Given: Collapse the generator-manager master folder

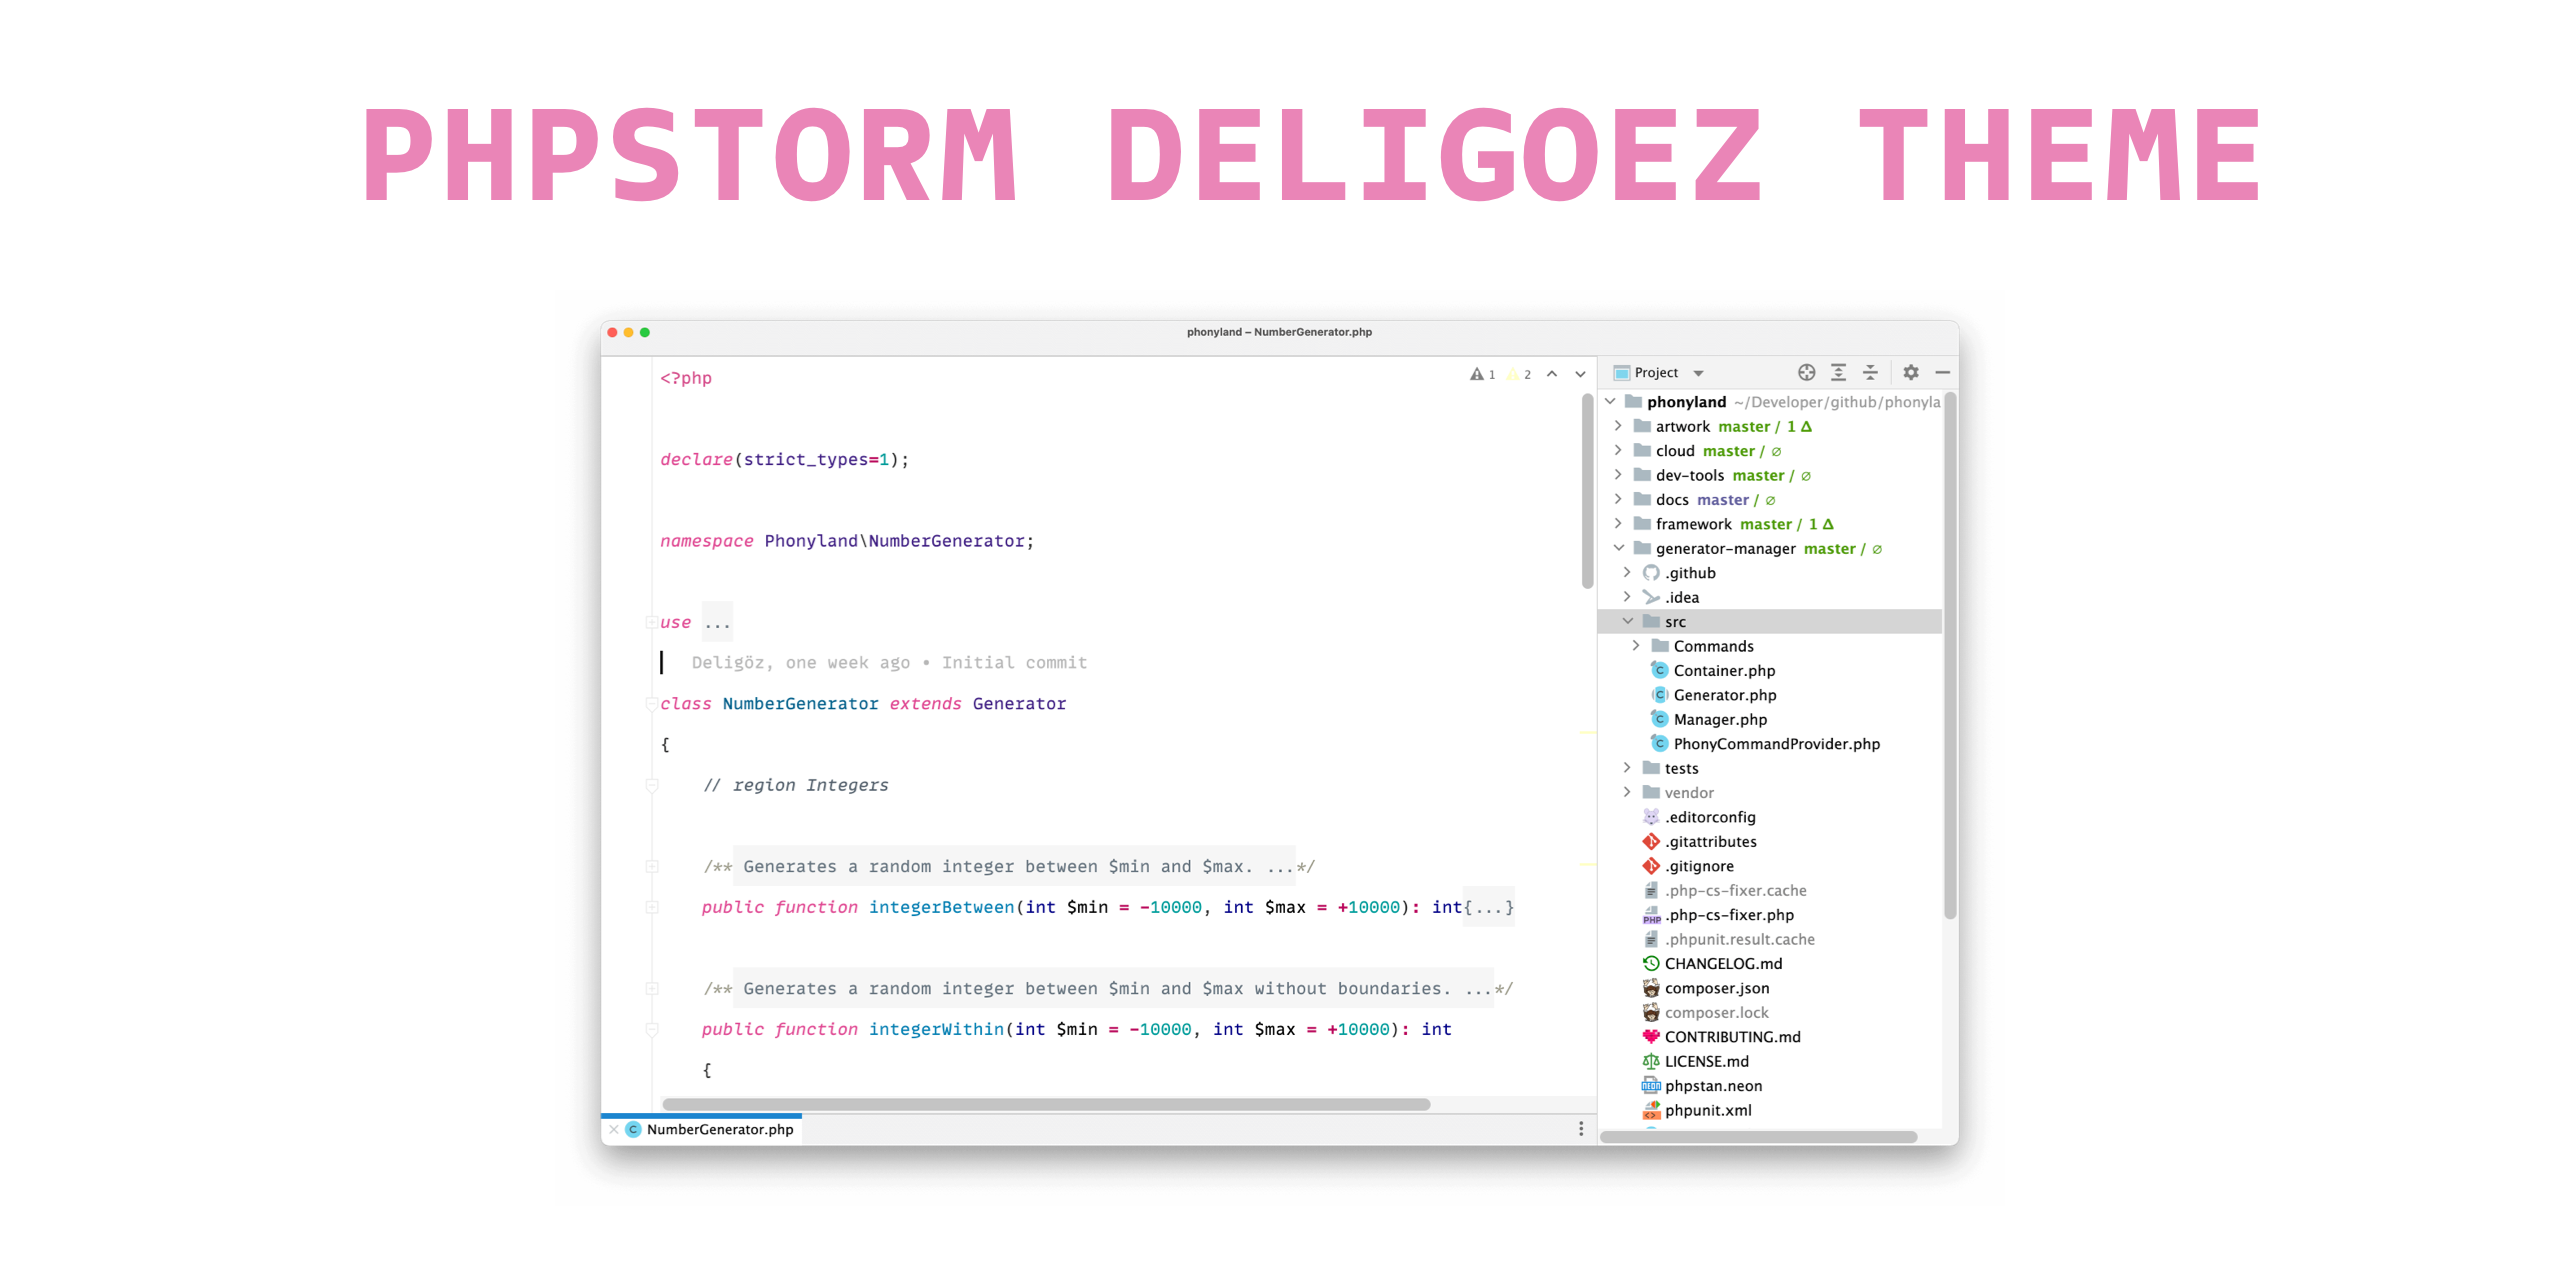Looking at the screenshot, I should 1611,547.
